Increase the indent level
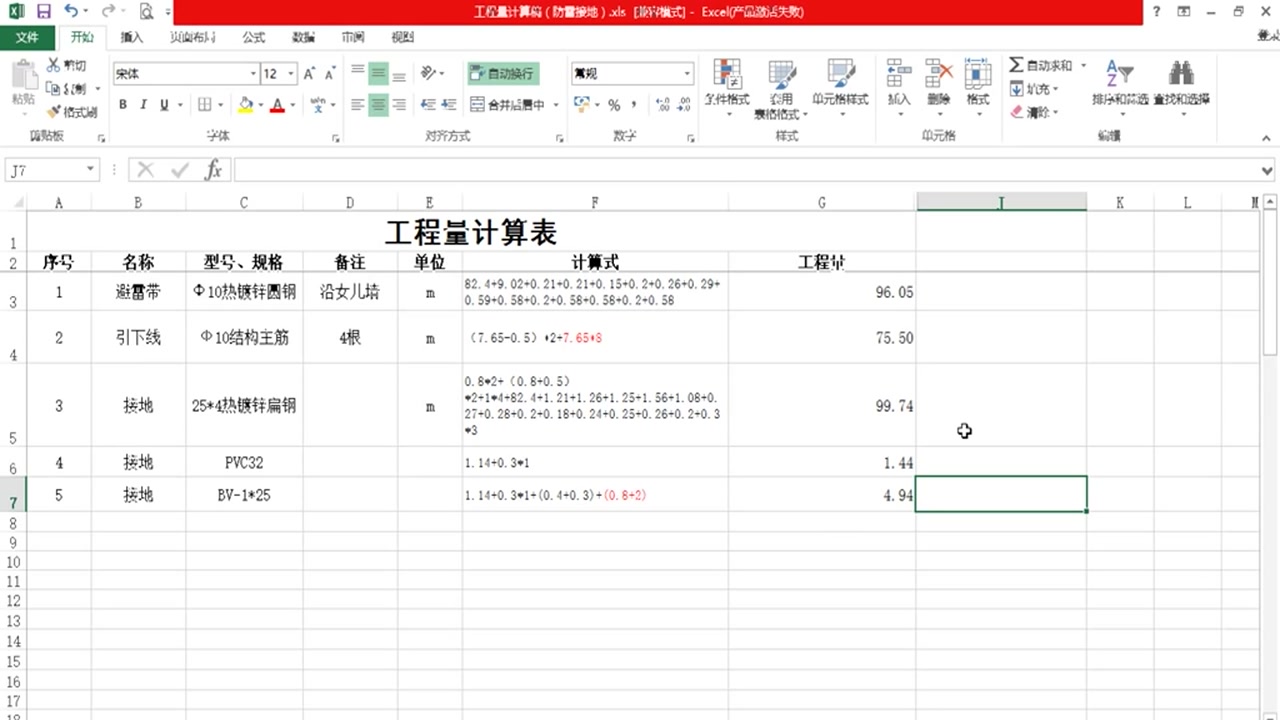This screenshot has width=1280, height=720. [x=451, y=104]
